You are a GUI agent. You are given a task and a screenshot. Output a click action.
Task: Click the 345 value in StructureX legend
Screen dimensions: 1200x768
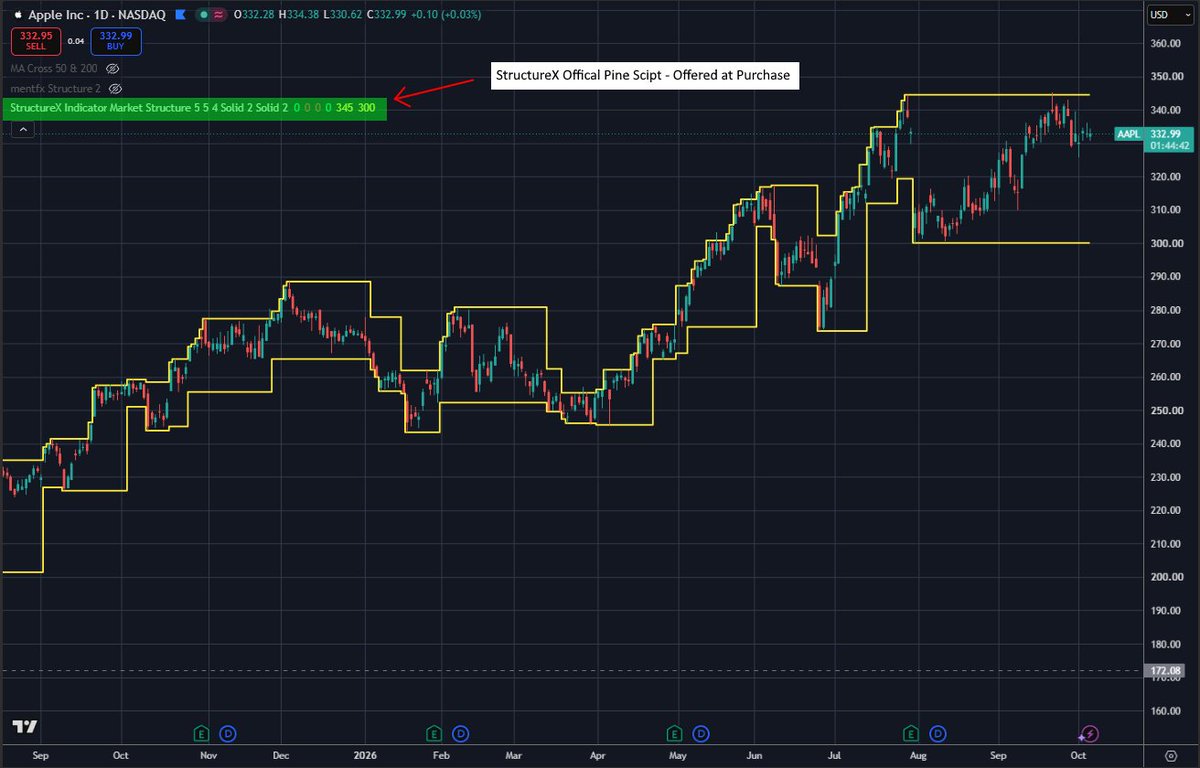[345, 106]
